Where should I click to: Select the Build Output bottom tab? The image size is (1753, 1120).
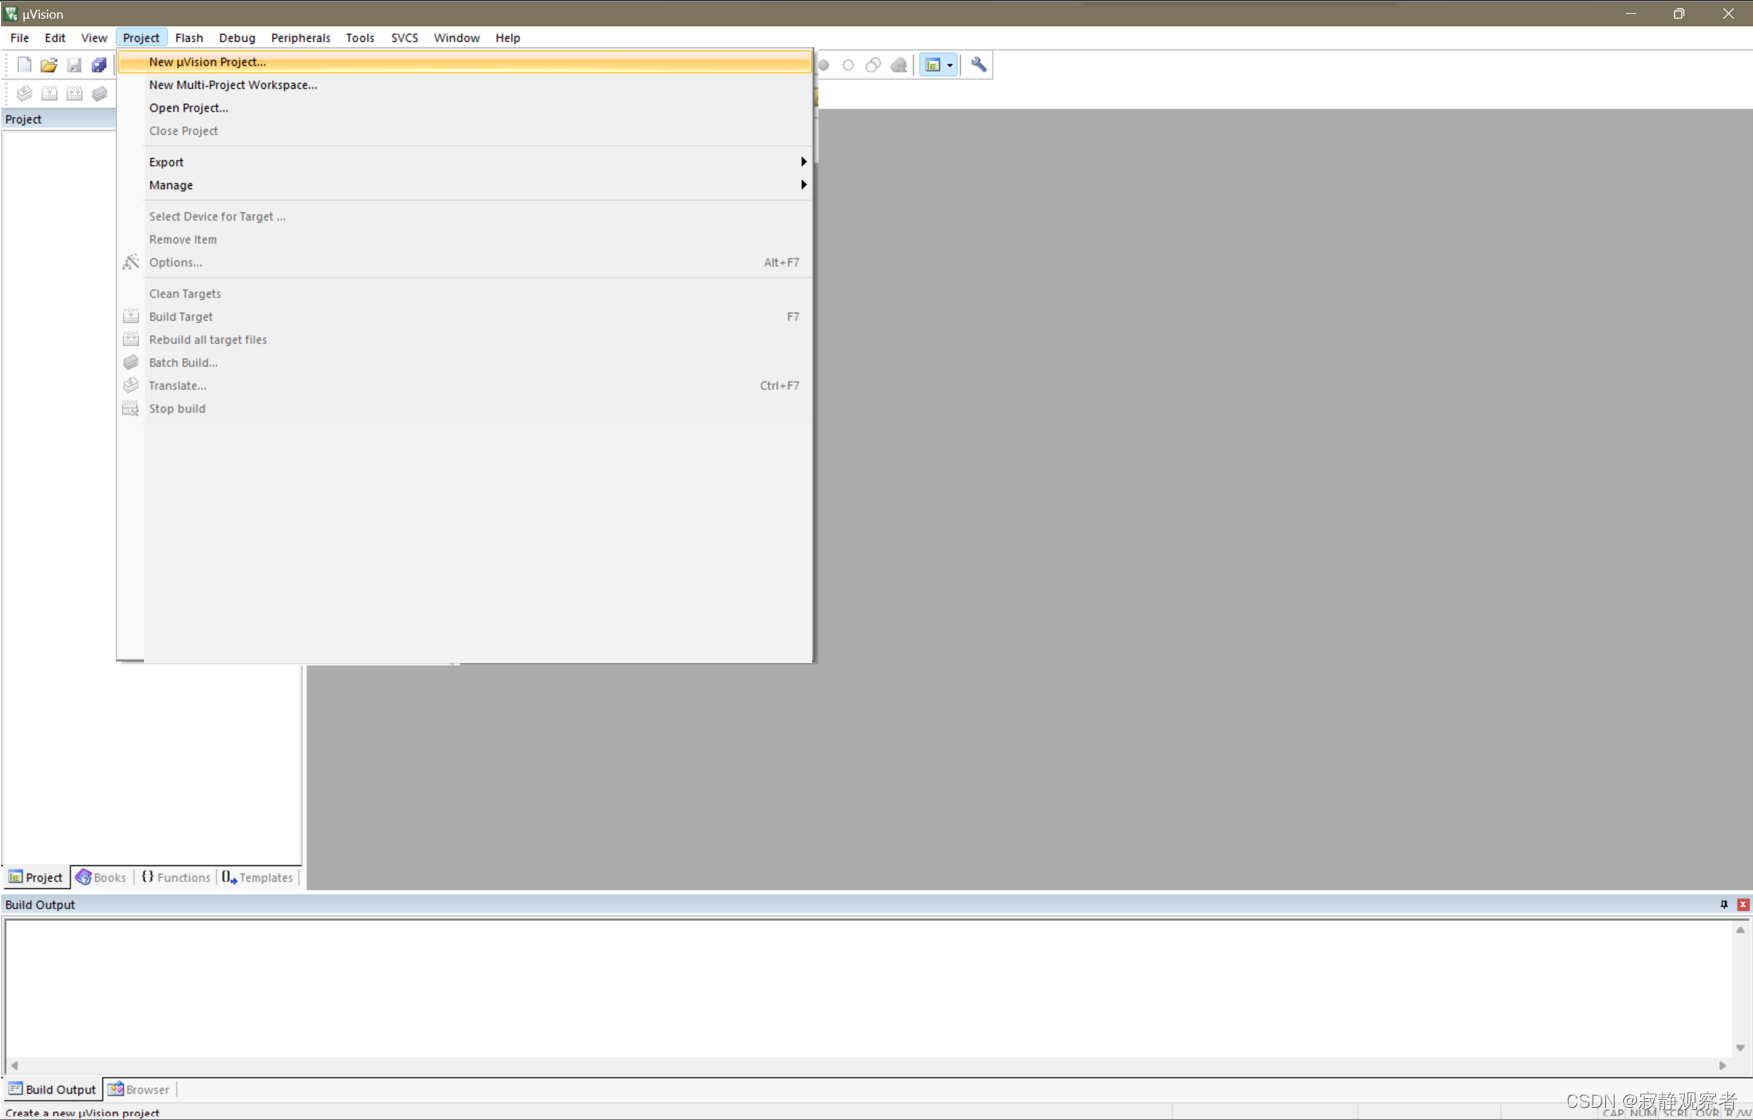(x=52, y=1089)
